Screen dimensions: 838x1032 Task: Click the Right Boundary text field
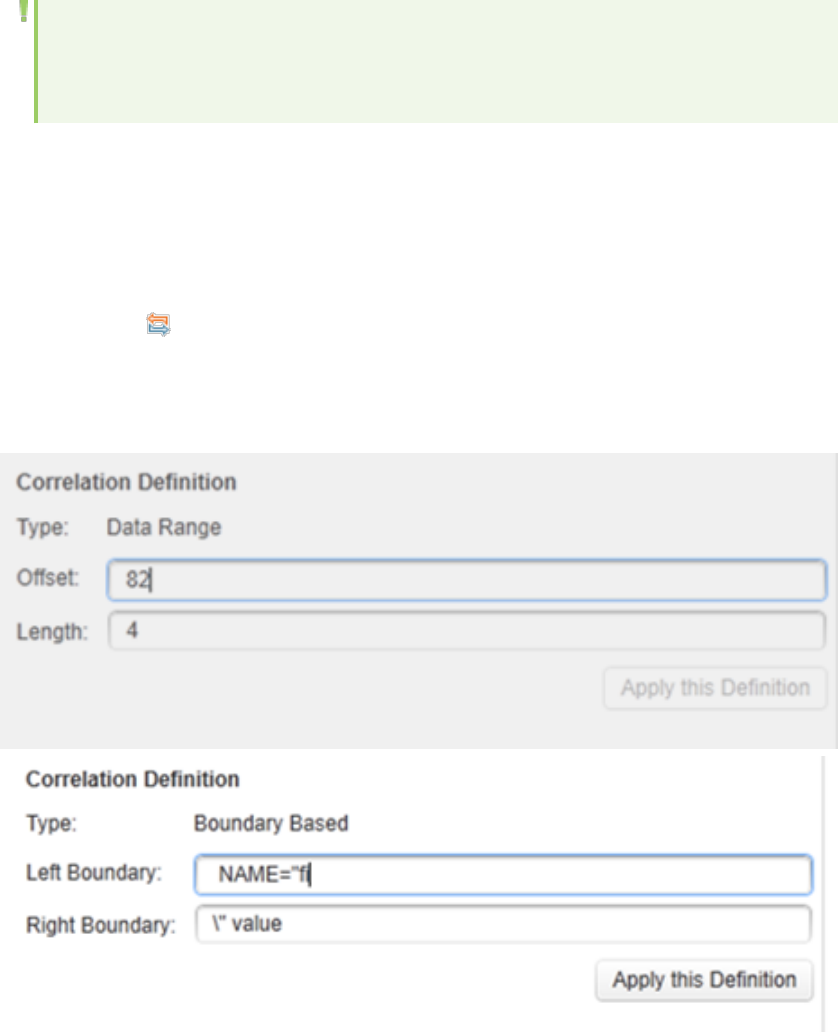point(502,924)
